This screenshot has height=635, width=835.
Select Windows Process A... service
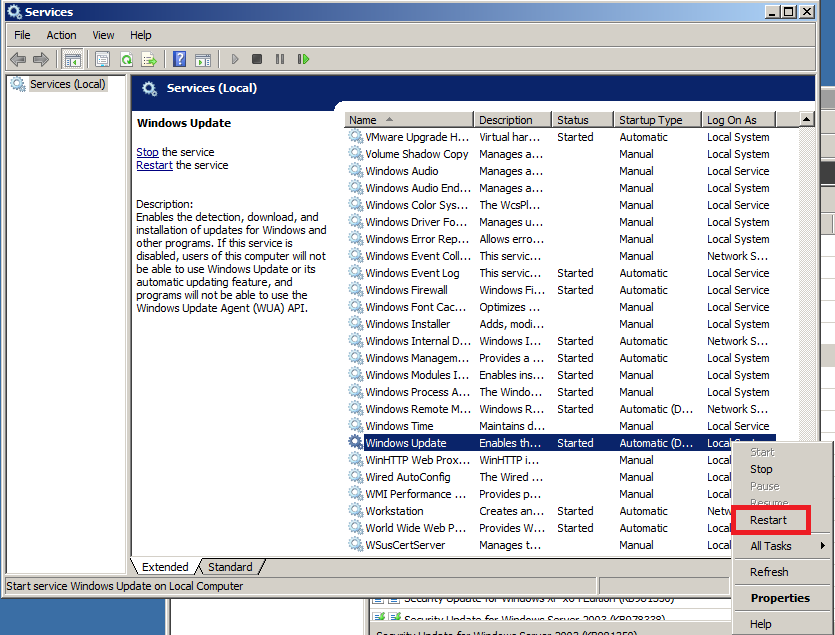click(559, 392)
